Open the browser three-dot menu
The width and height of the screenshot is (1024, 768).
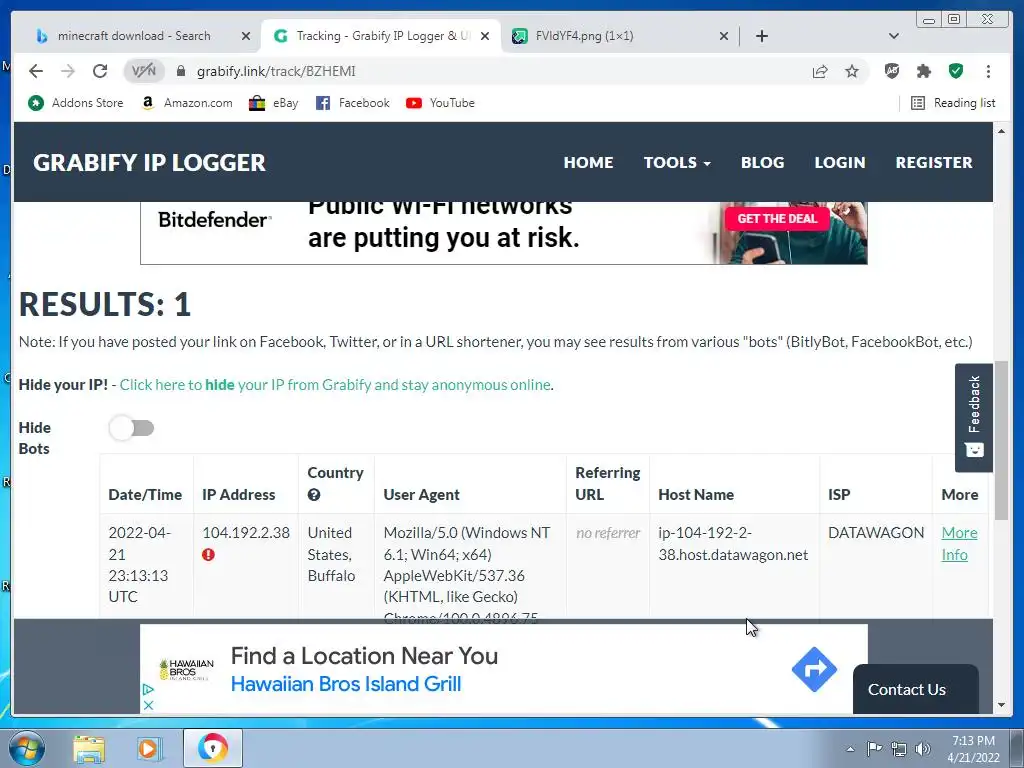point(988,71)
